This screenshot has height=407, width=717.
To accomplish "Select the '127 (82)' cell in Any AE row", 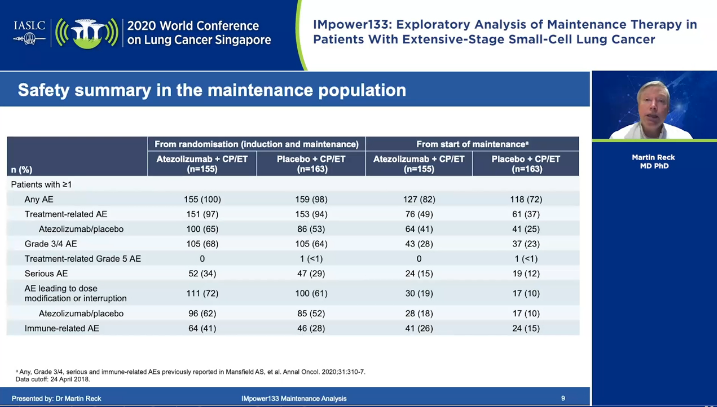I will pyautogui.click(x=419, y=199).
